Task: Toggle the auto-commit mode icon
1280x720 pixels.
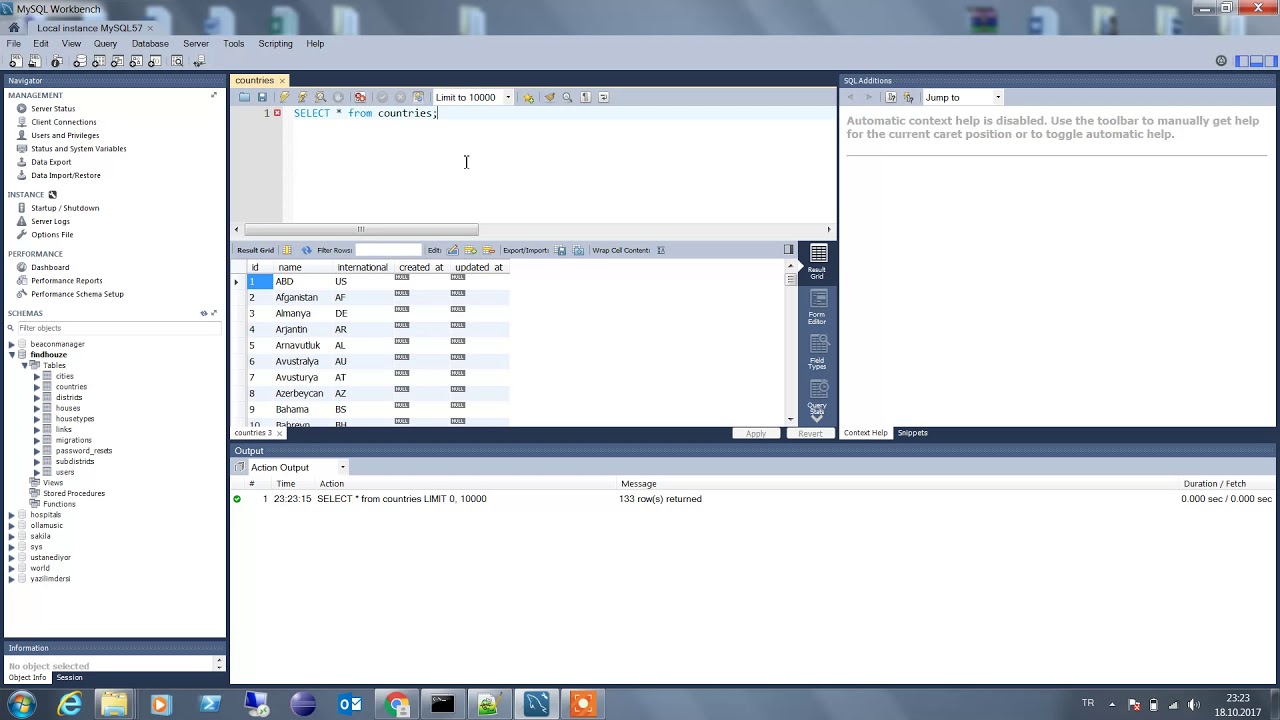Action: pos(418,97)
